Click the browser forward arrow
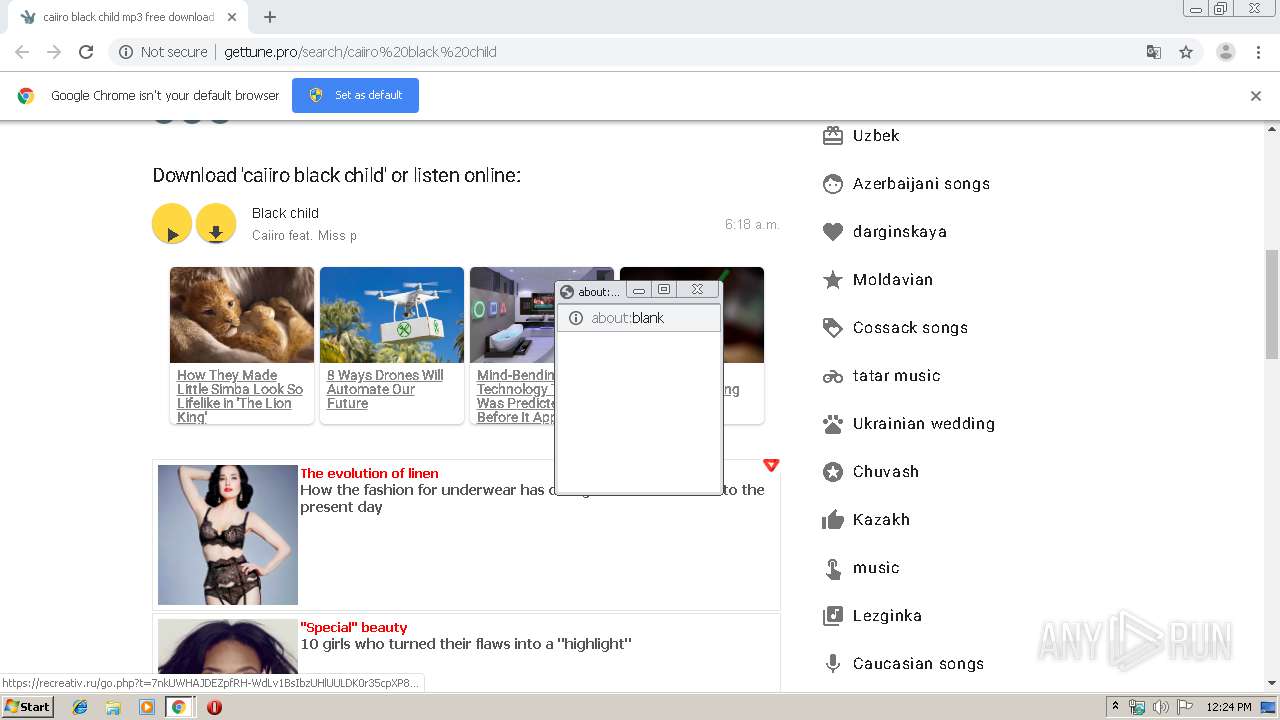Screen dimensions: 1280x720 pyautogui.click(x=54, y=52)
